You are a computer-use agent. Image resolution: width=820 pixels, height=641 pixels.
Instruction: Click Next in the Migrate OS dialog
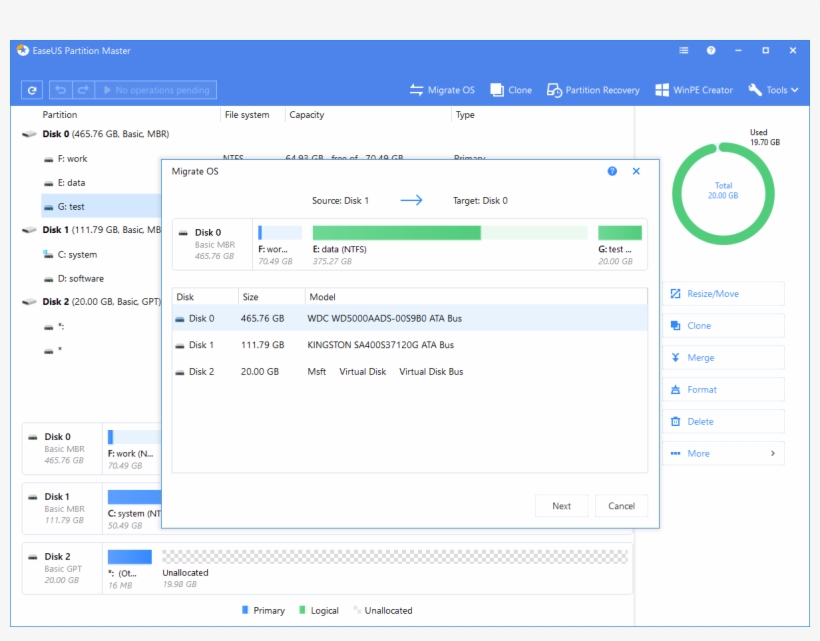561,506
